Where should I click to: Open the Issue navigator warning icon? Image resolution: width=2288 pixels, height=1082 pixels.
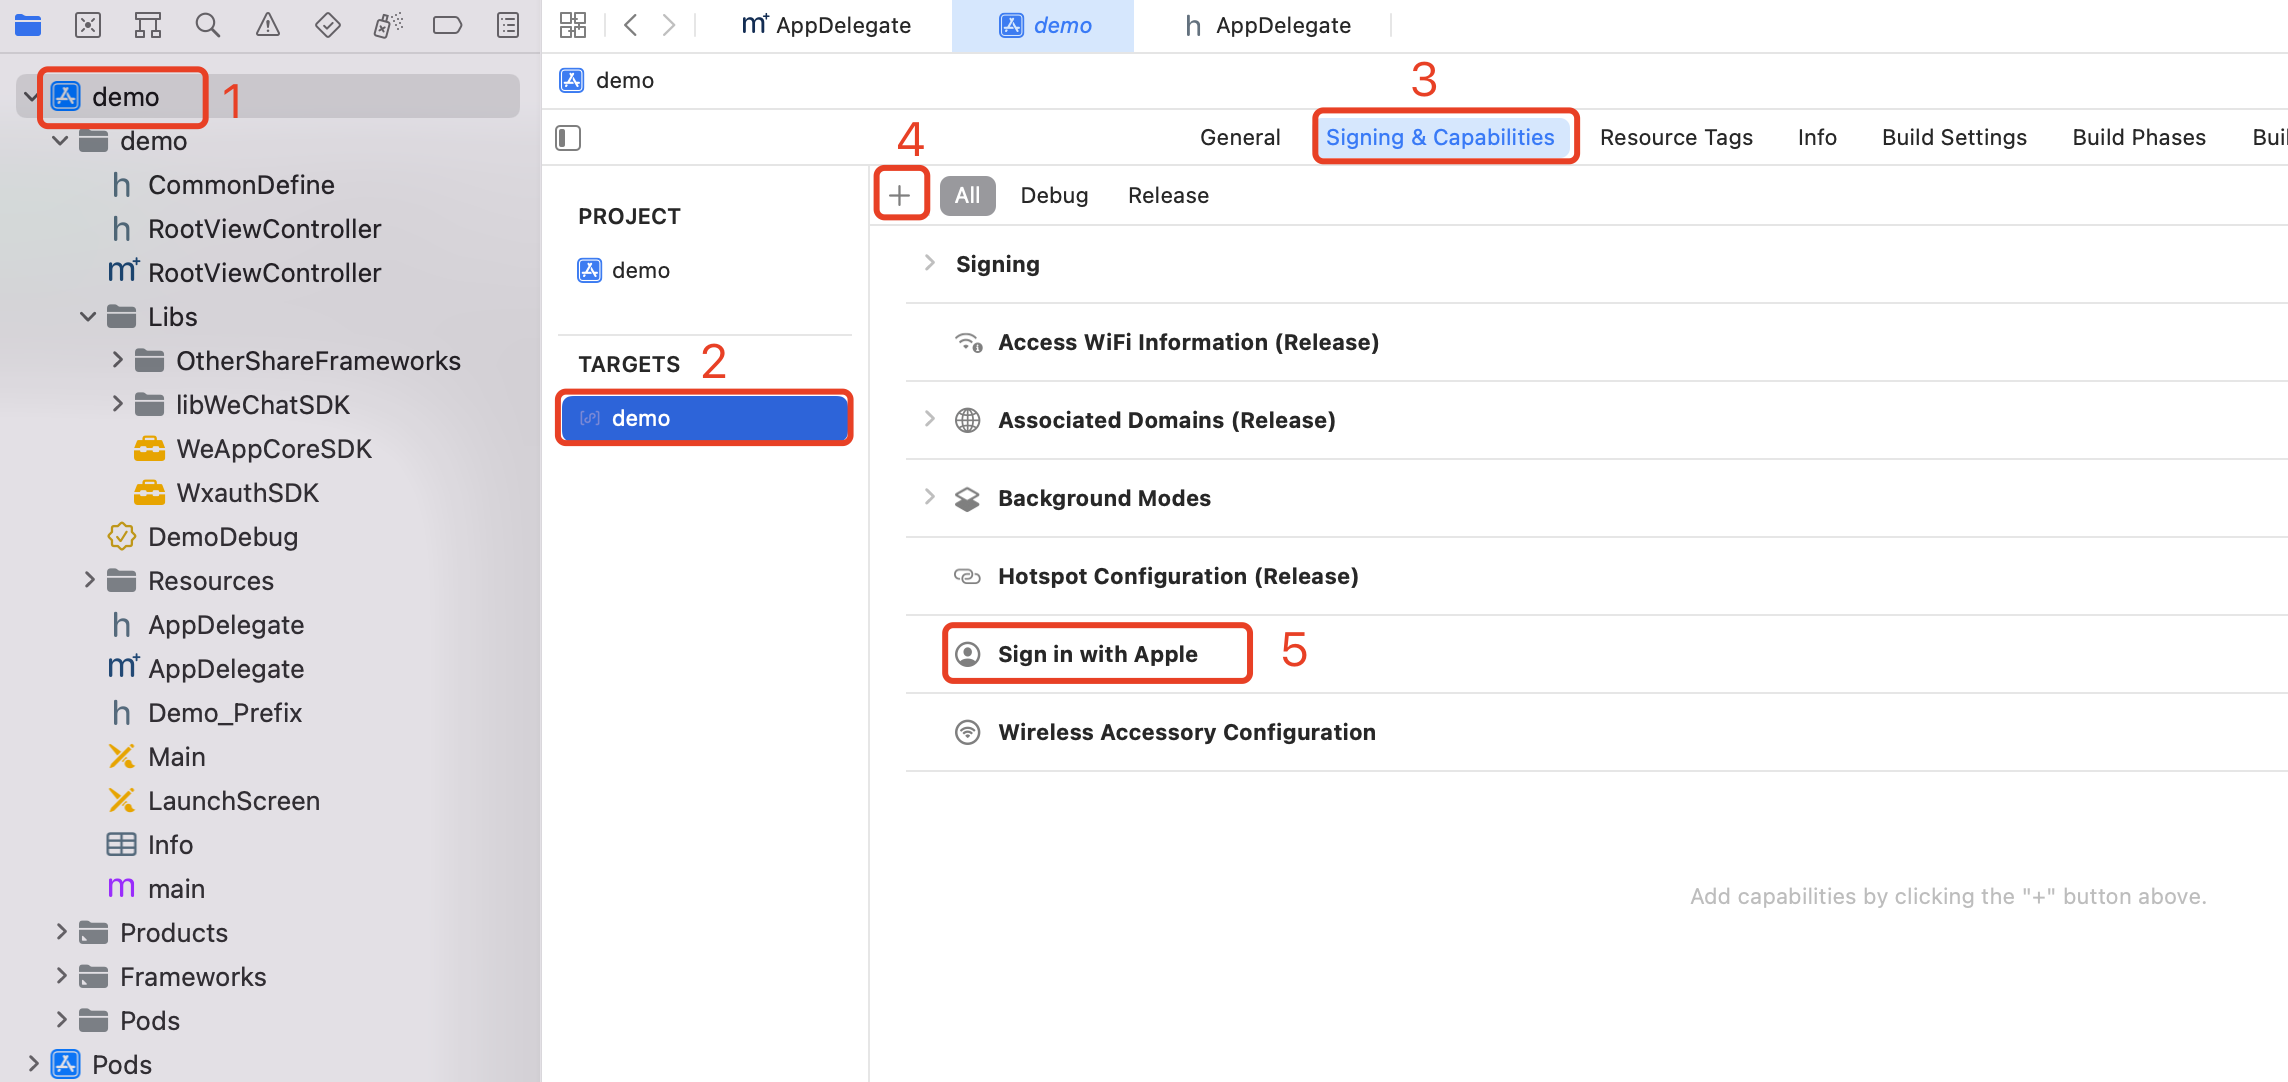point(268,25)
